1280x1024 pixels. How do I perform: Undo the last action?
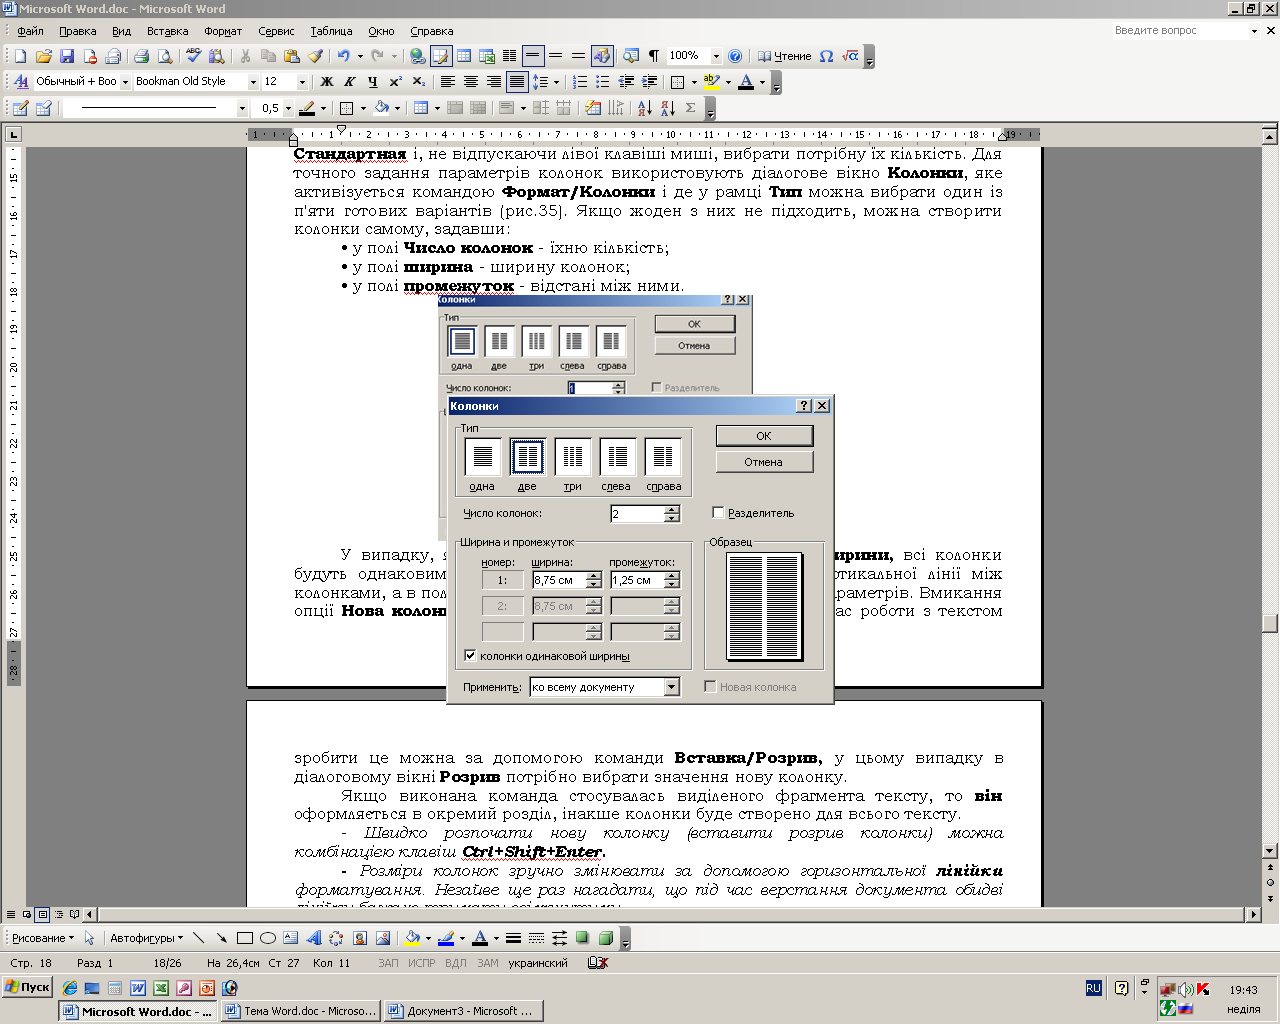click(344, 56)
